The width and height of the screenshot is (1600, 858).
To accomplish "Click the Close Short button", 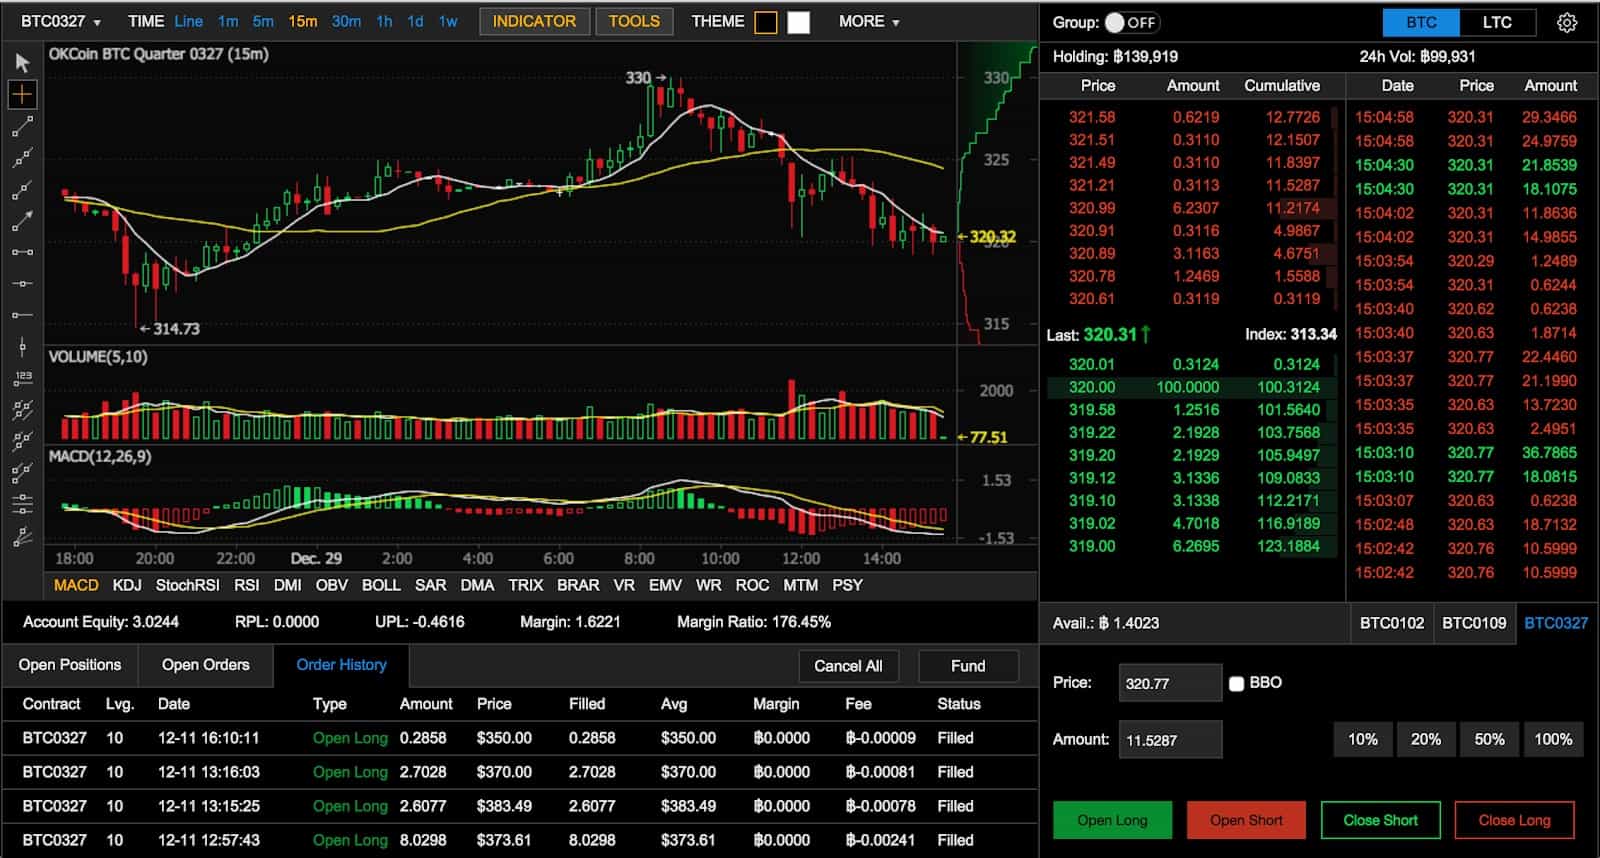I will coord(1380,820).
